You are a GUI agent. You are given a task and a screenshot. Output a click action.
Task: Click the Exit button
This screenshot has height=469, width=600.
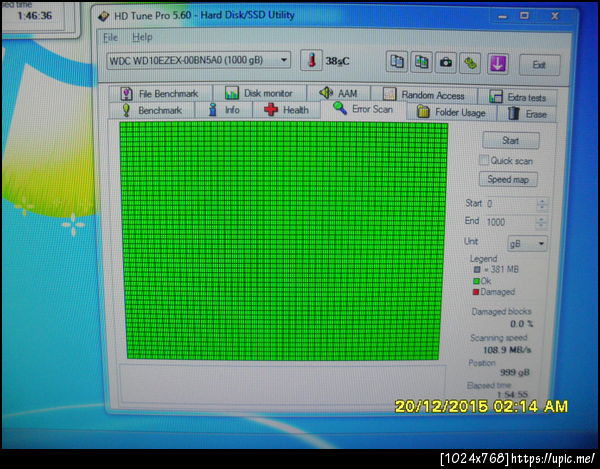tap(540, 65)
